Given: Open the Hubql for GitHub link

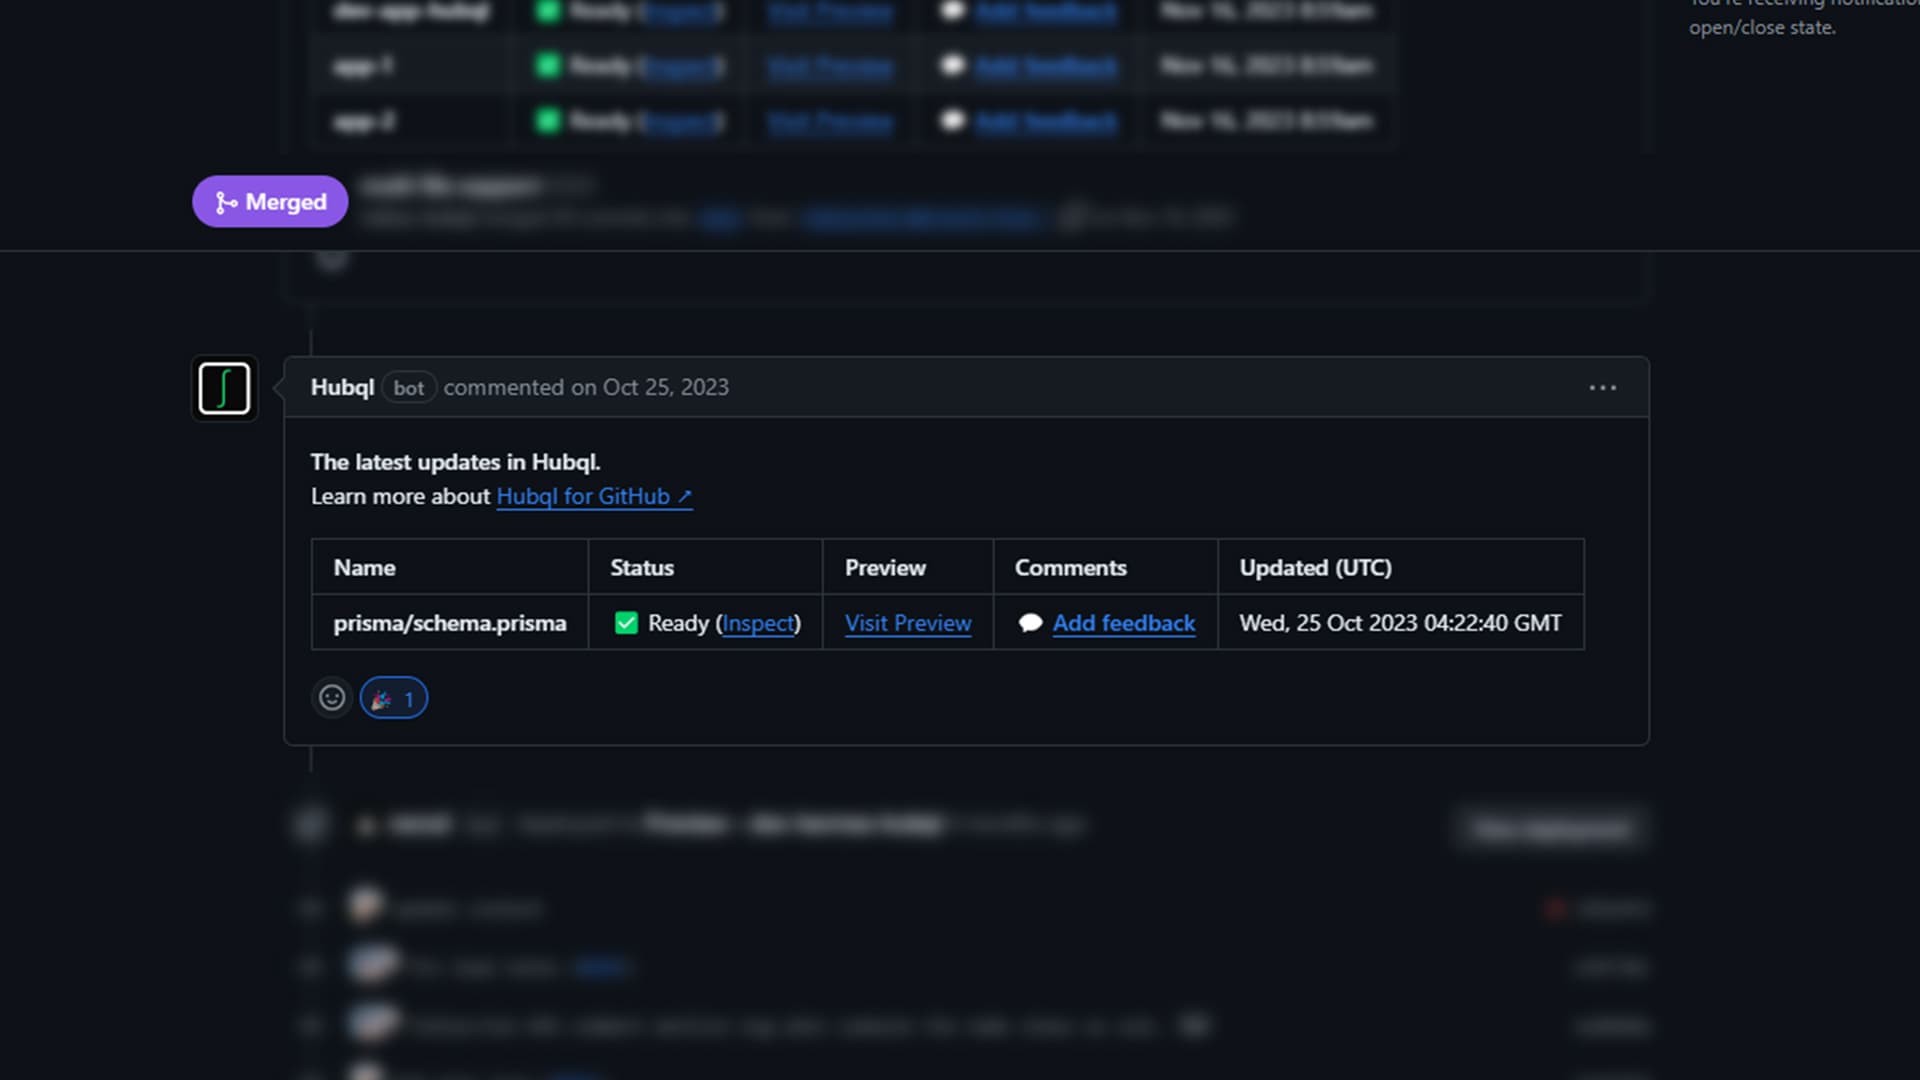Looking at the screenshot, I should click(x=585, y=495).
